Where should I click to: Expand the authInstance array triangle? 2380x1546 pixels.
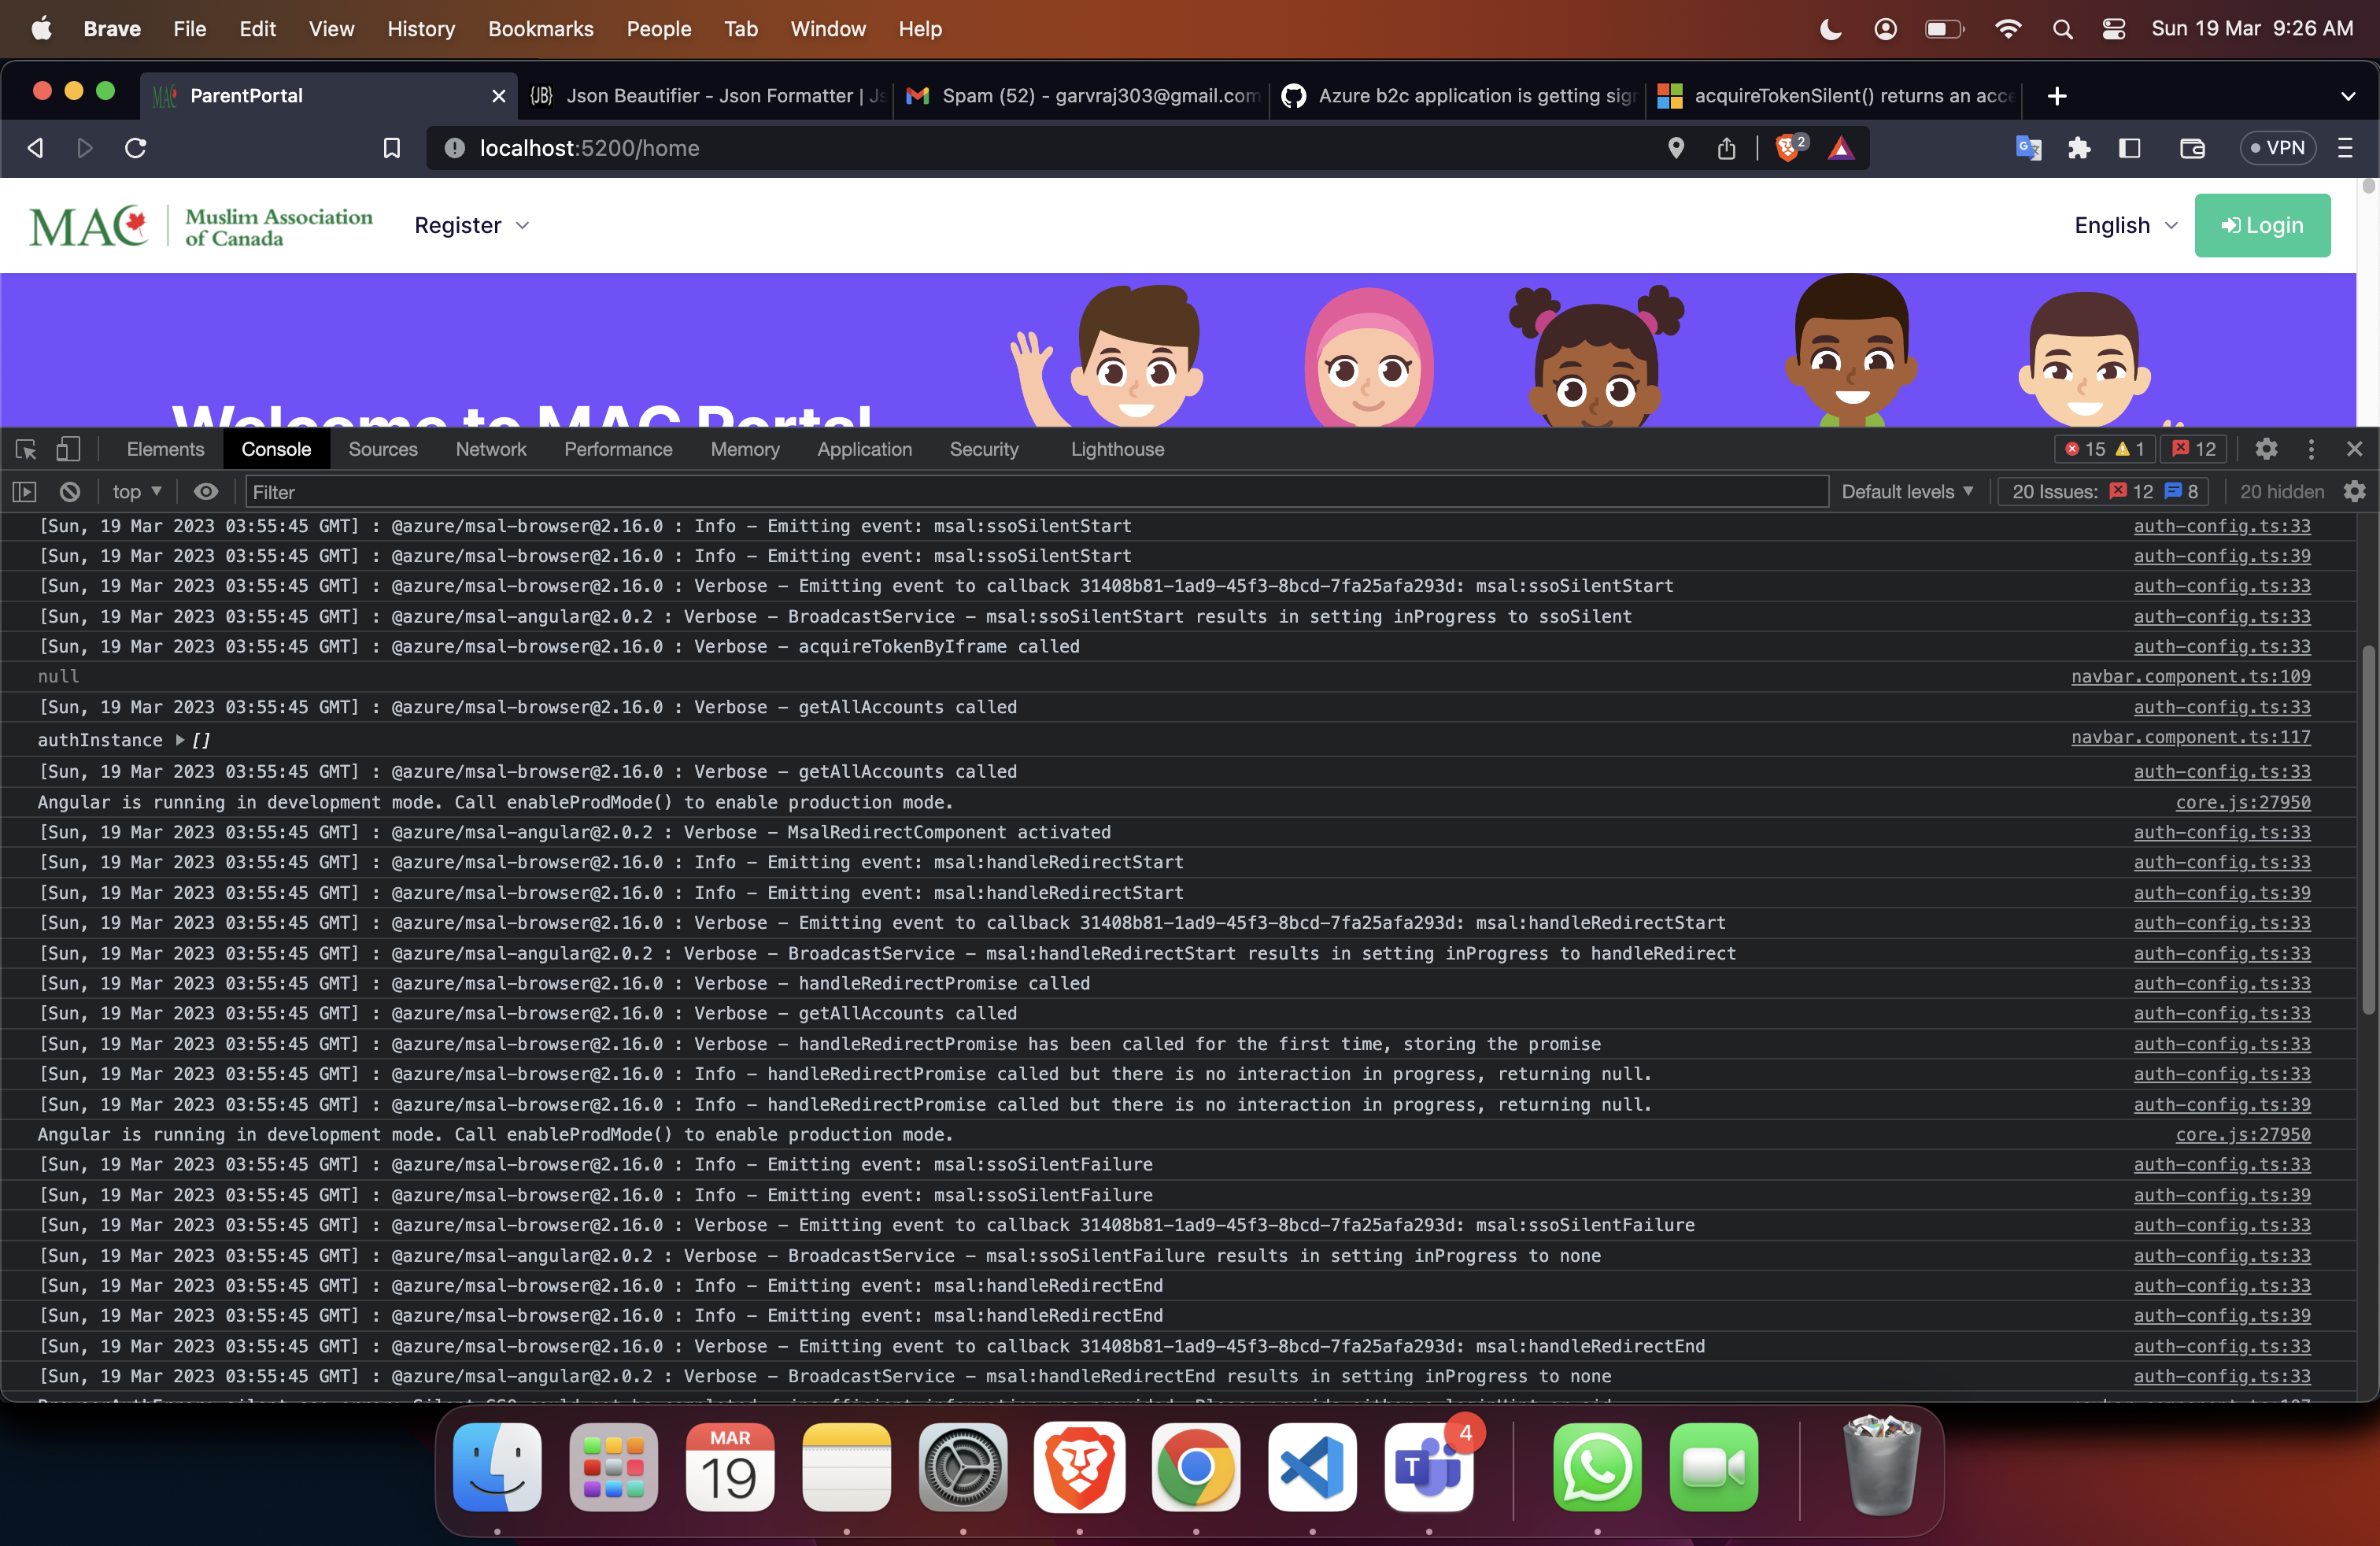point(180,740)
